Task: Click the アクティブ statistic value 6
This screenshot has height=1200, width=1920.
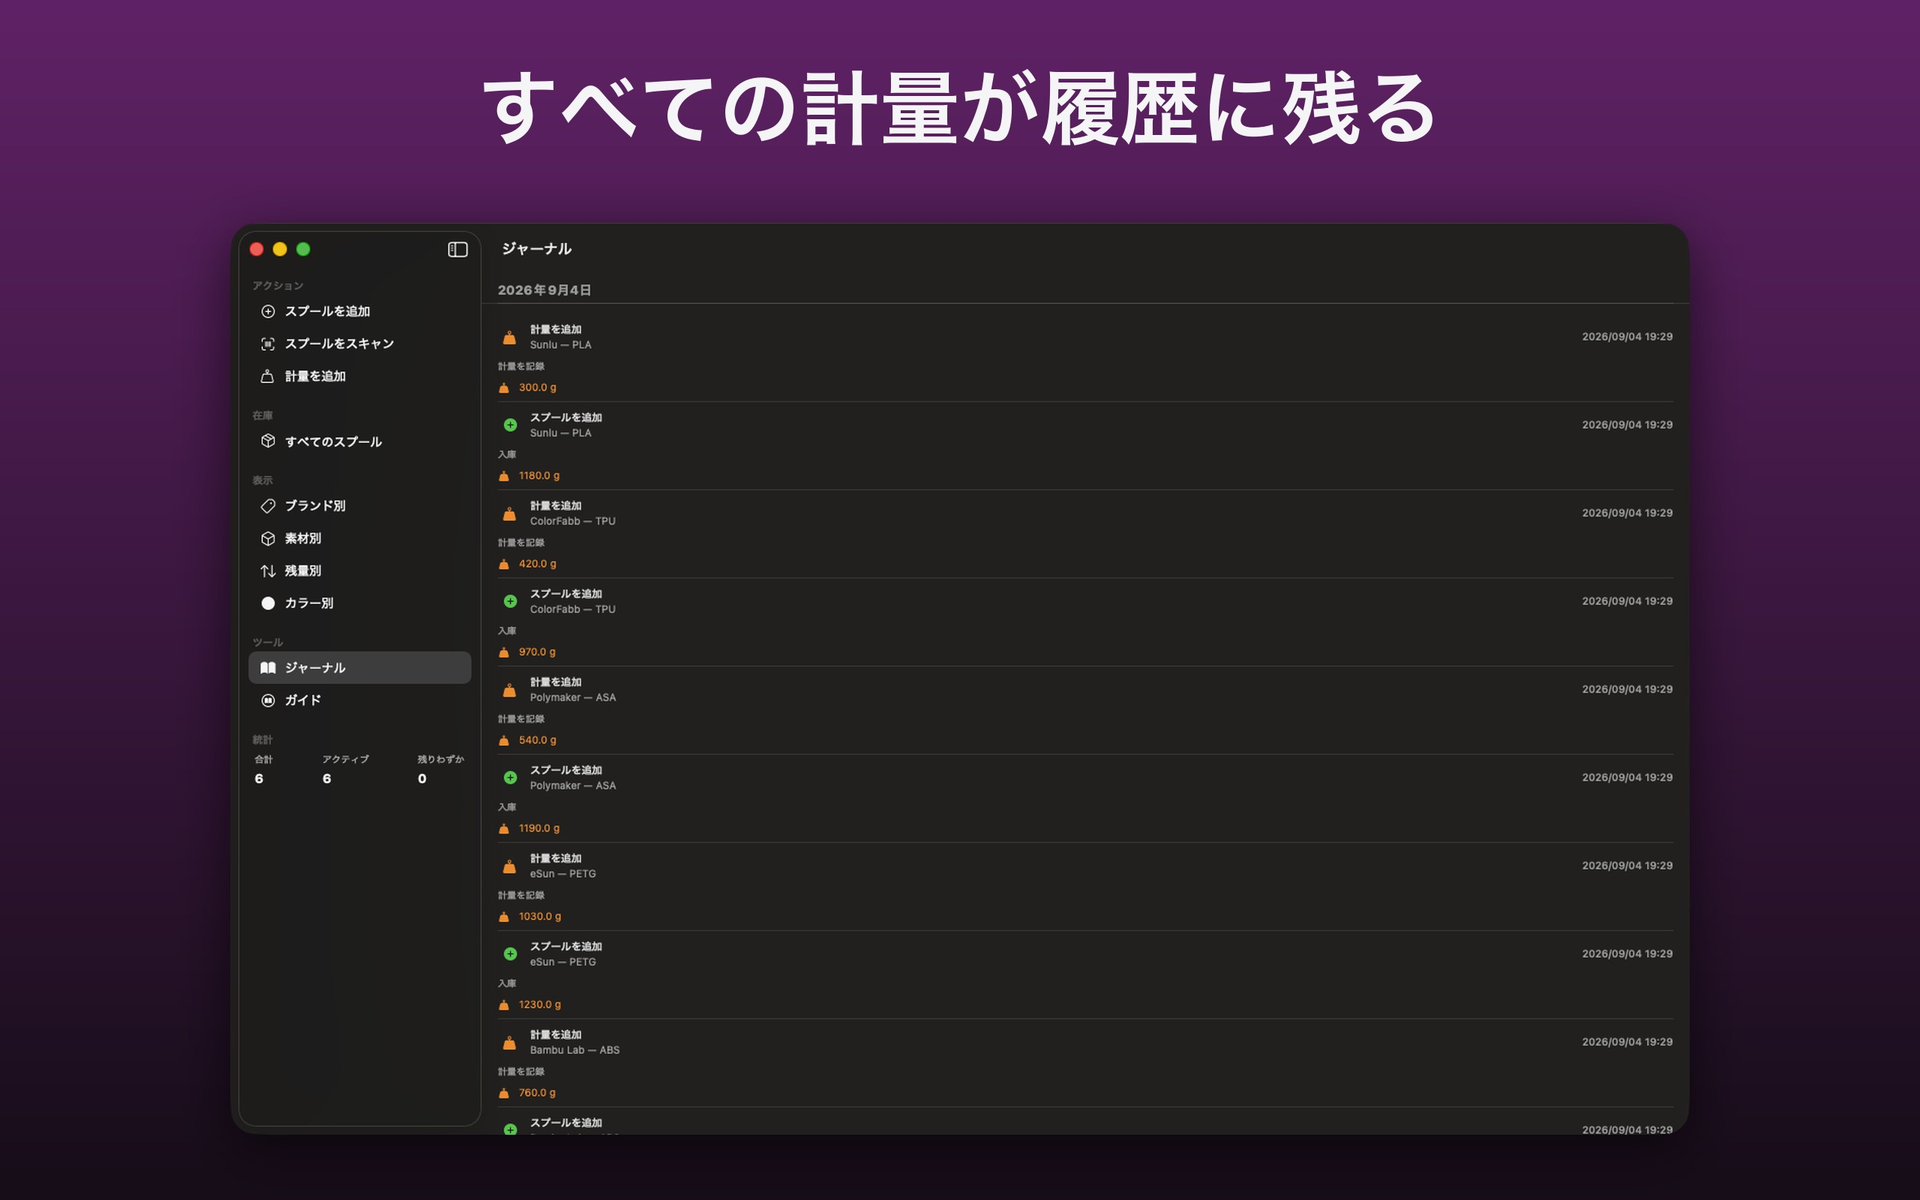Action: (327, 779)
